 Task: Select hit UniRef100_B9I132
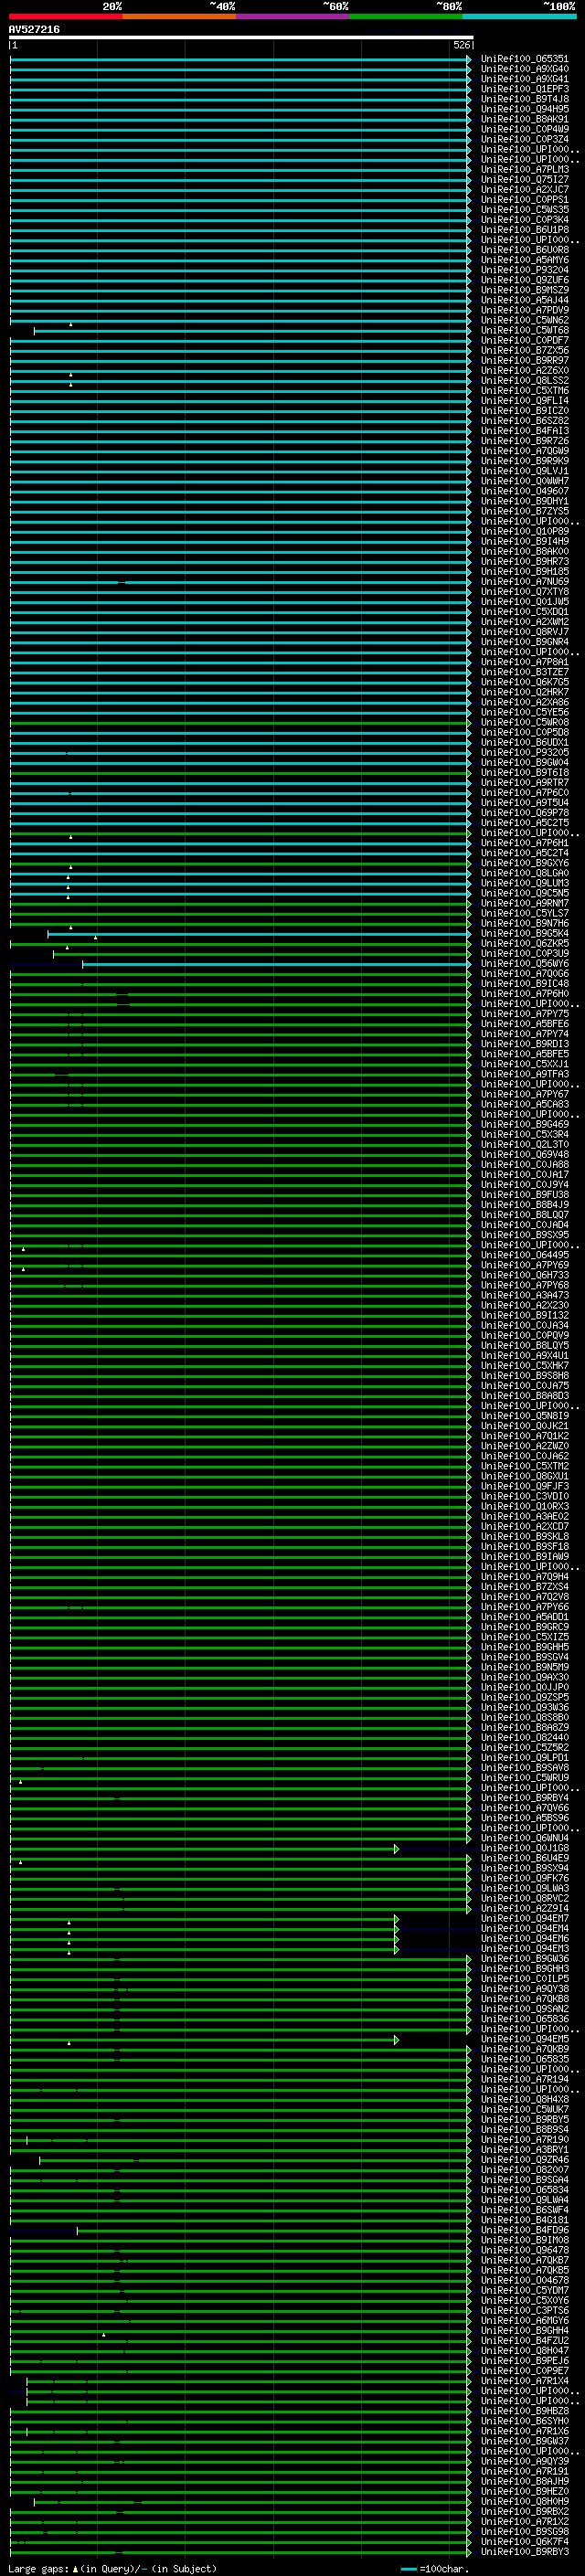click(x=524, y=1316)
